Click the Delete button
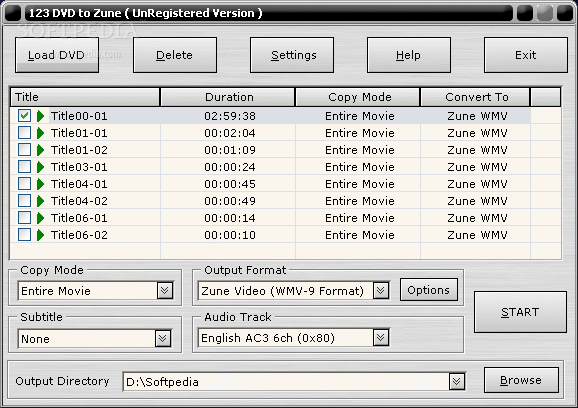Screen dimensions: 578x408 (x=175, y=55)
